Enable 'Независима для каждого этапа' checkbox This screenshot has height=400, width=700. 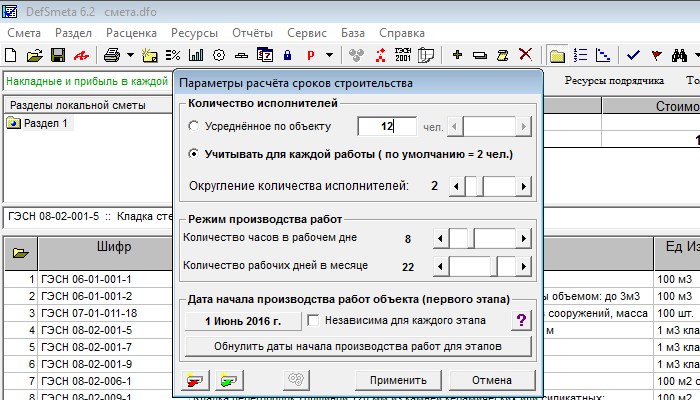(x=314, y=321)
